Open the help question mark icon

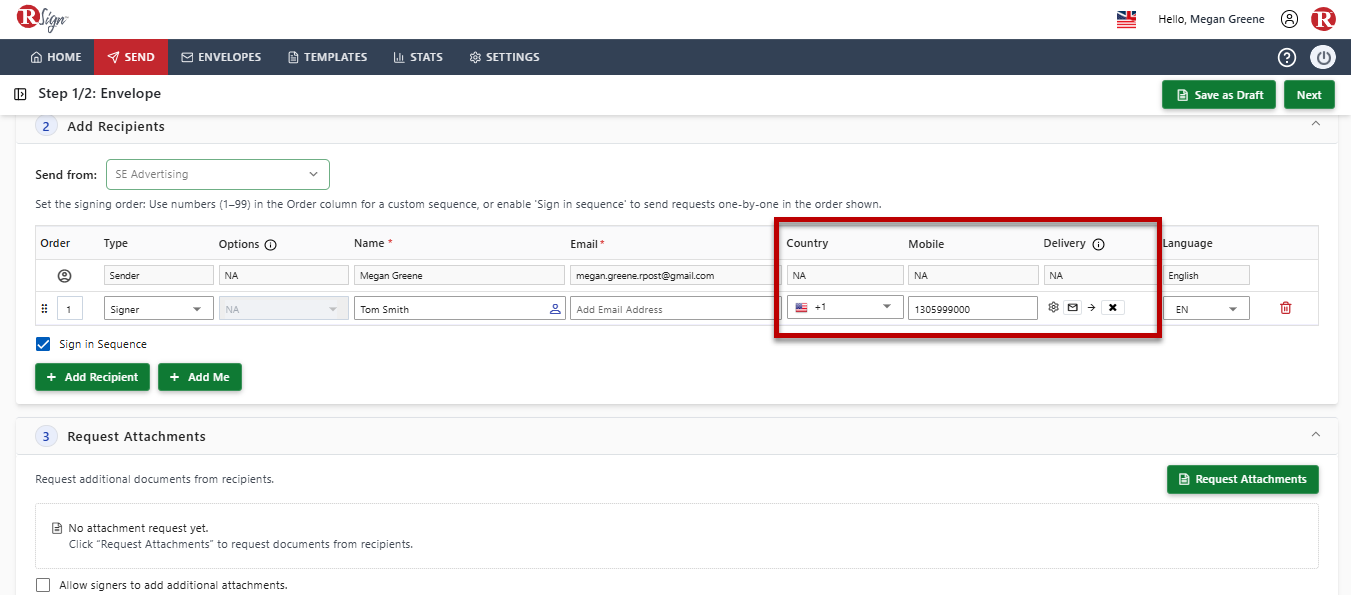coord(1287,57)
